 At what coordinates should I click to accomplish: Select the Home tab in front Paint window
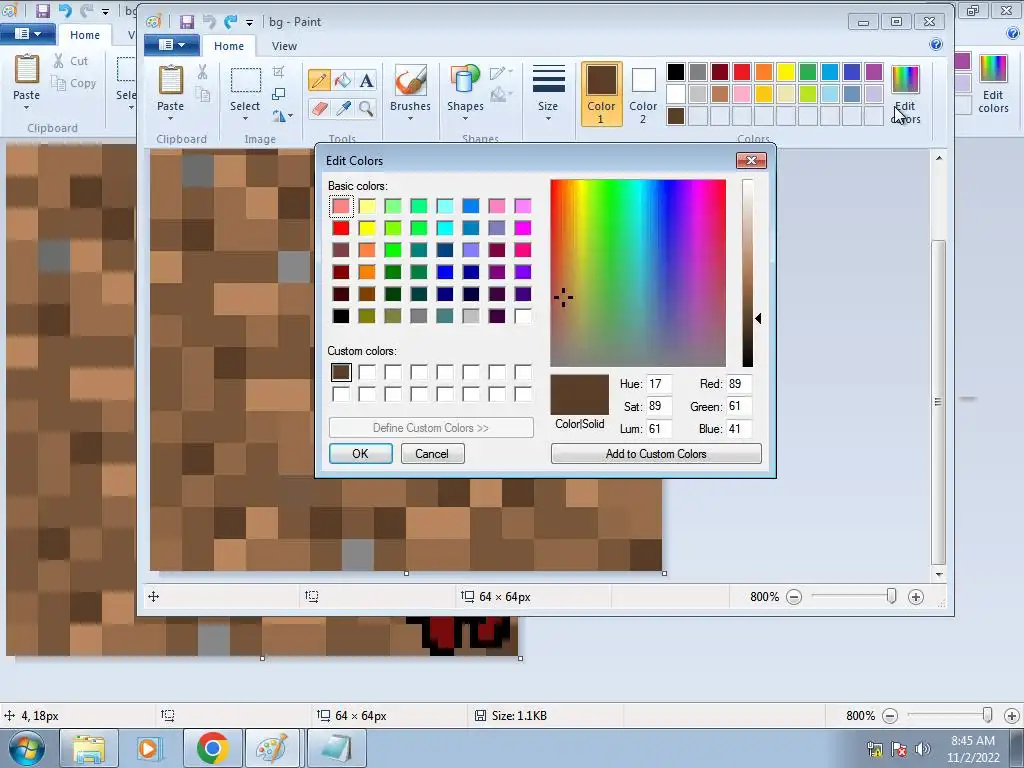coord(229,46)
